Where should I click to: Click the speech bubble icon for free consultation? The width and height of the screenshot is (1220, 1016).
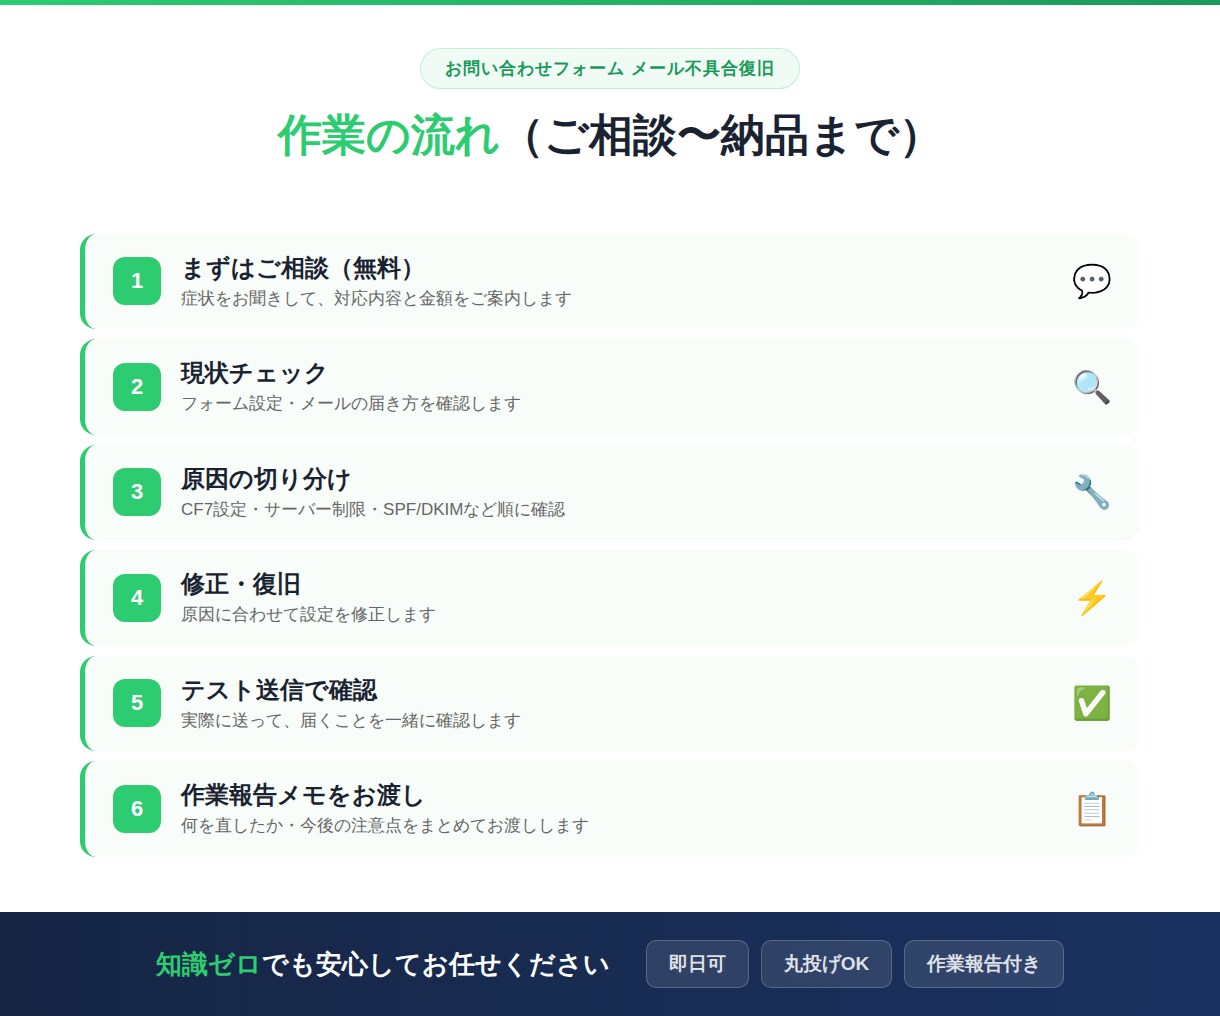click(x=1091, y=281)
